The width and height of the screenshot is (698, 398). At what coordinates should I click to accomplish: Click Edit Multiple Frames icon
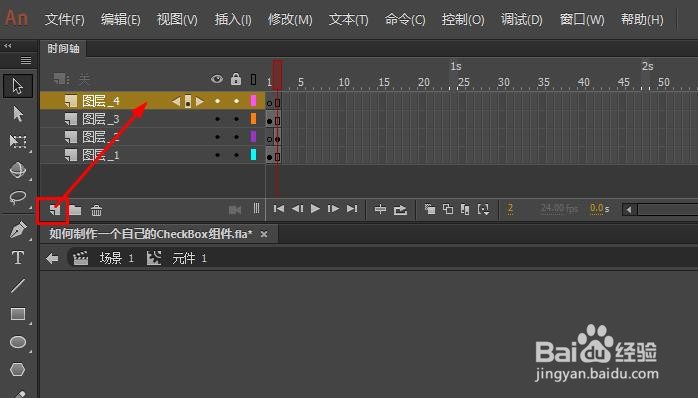point(465,209)
